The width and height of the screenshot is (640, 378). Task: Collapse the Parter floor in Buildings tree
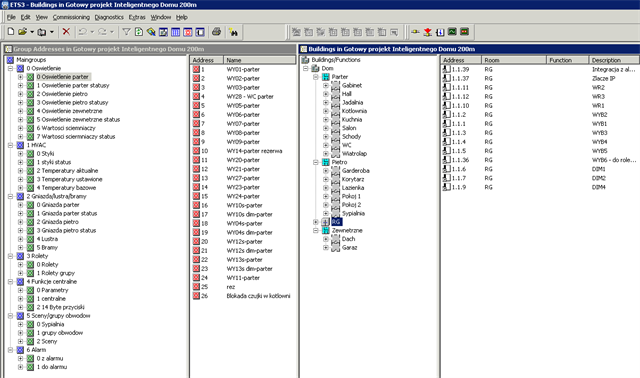pos(316,77)
